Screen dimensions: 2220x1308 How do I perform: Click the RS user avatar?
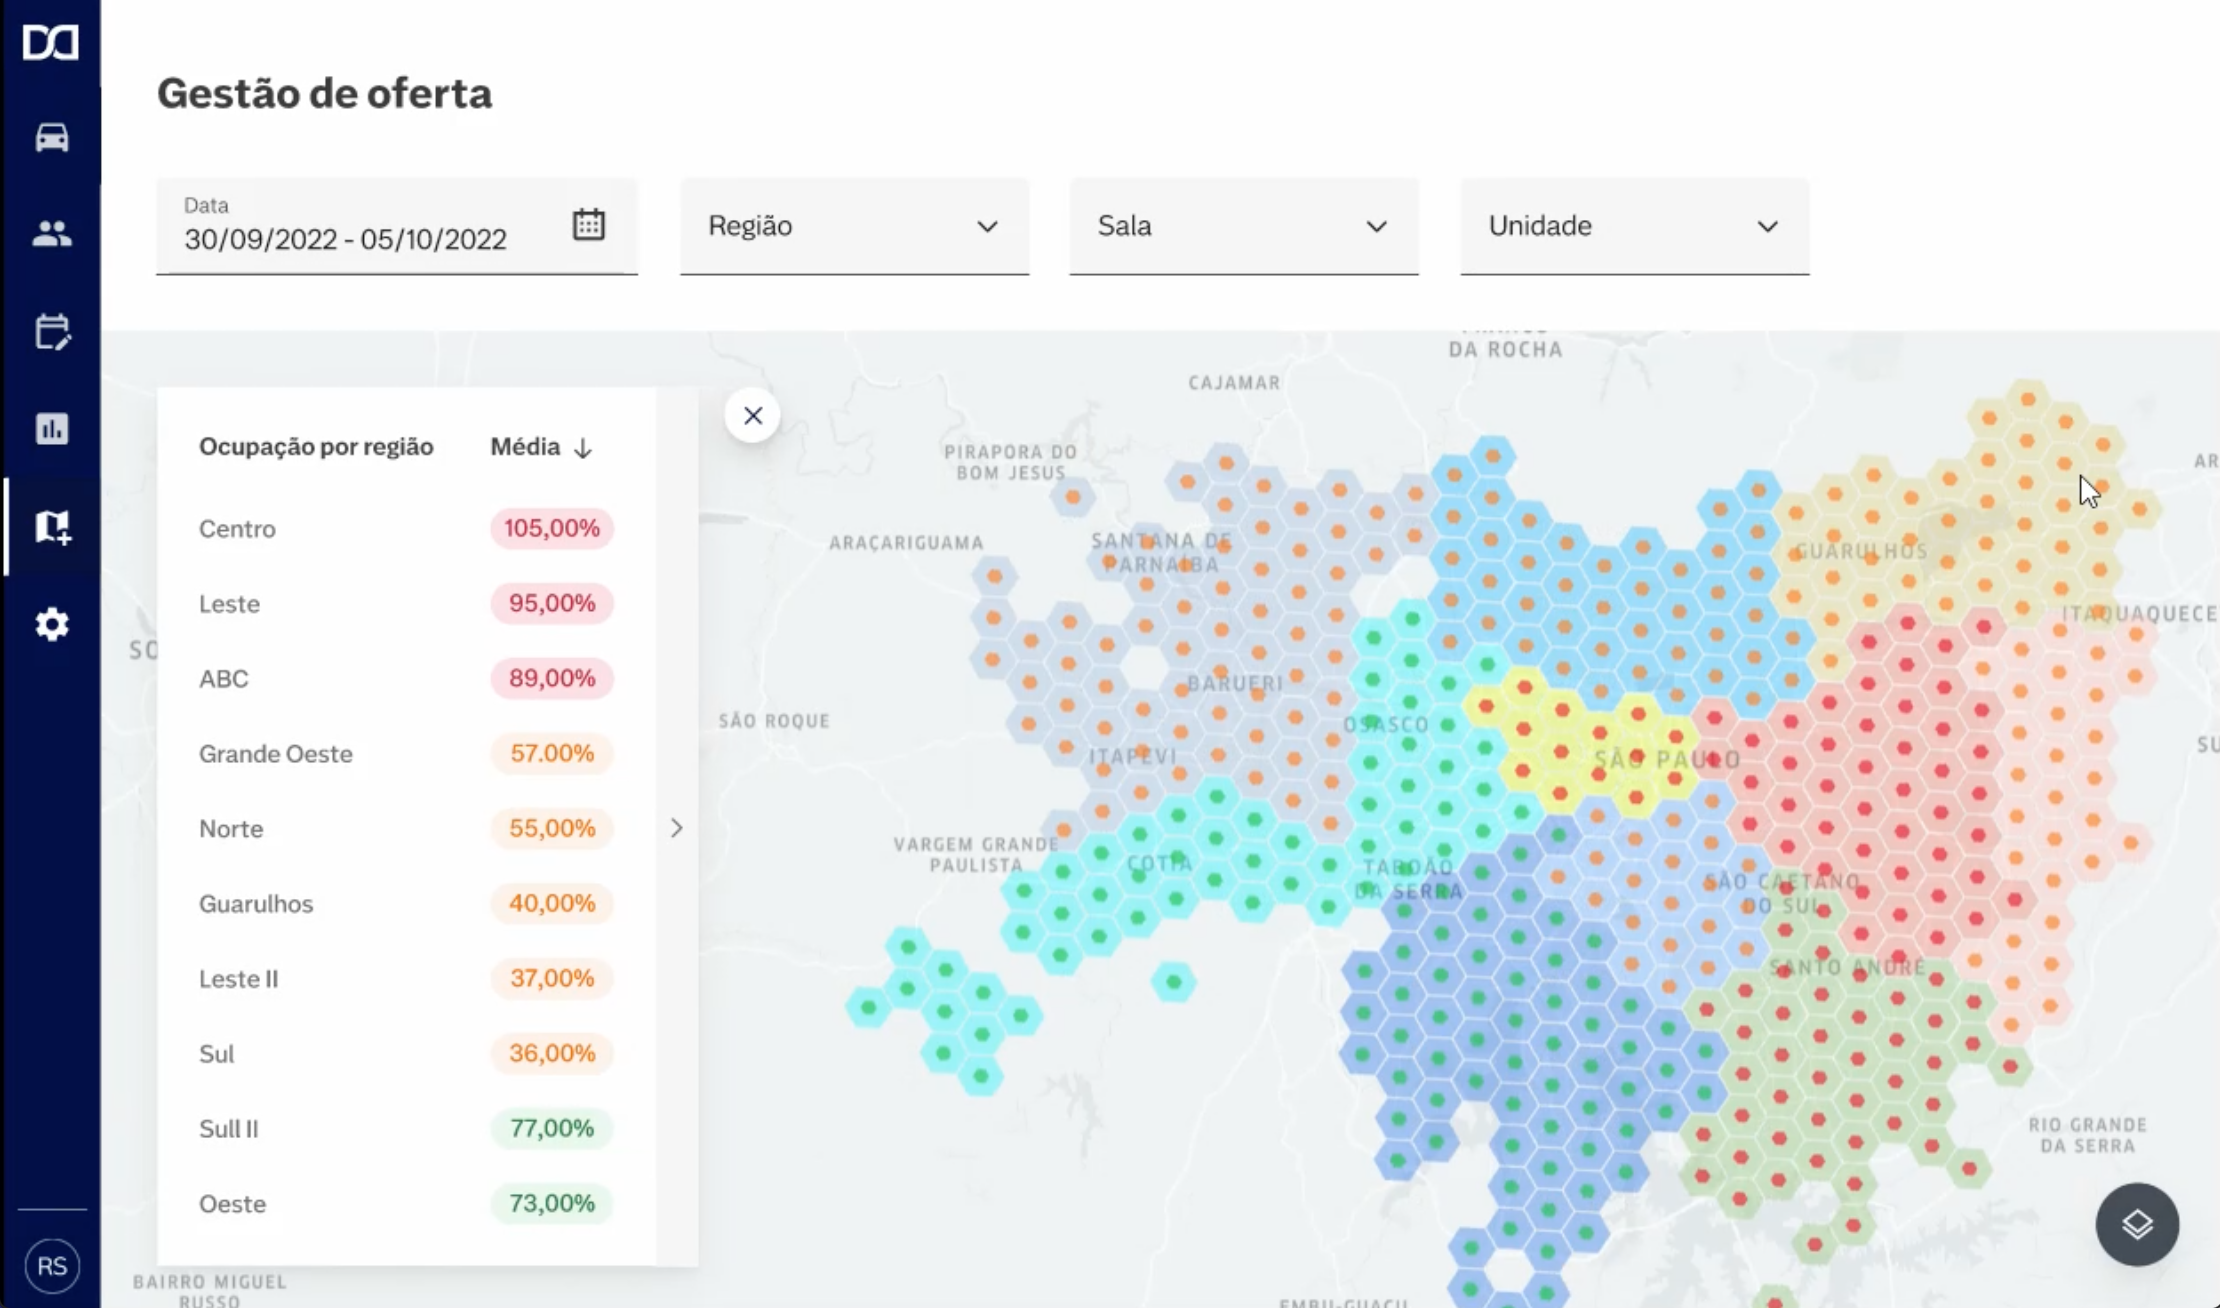click(x=52, y=1266)
